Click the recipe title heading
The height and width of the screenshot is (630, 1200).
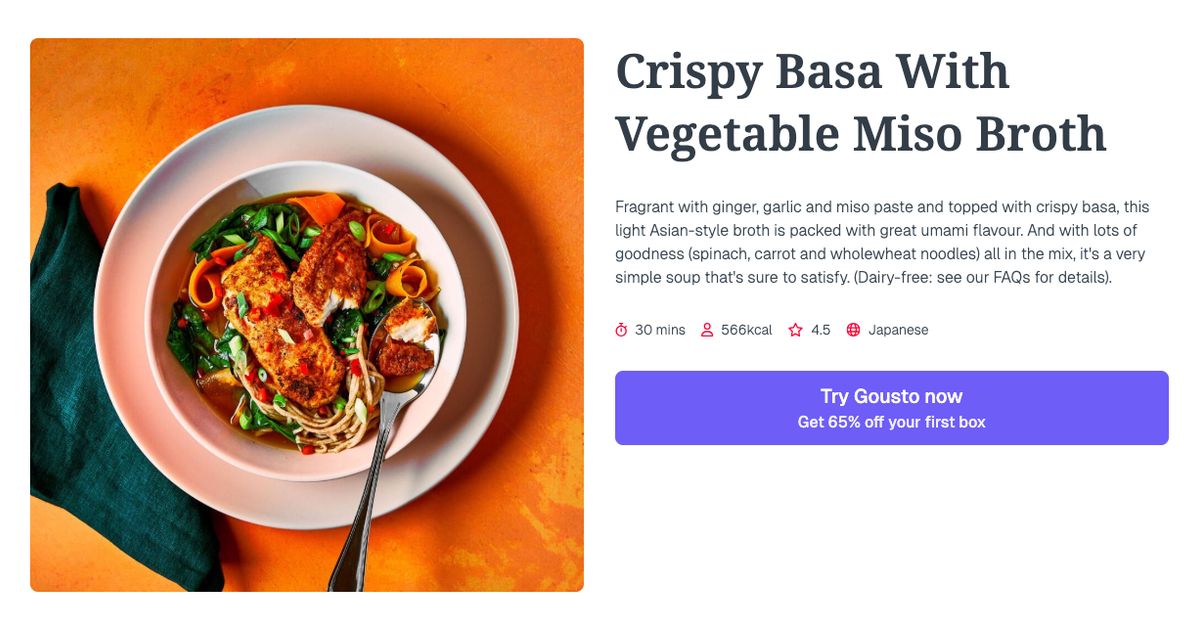860,102
